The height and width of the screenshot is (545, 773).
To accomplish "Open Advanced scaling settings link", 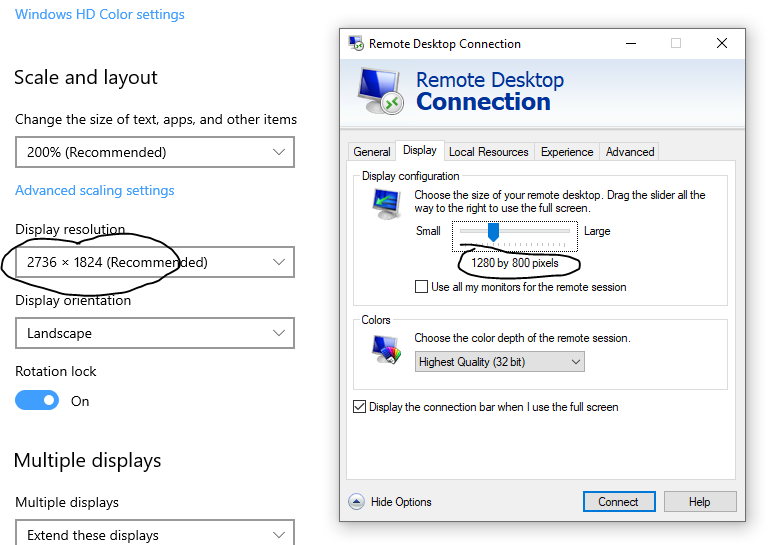I will [x=95, y=190].
